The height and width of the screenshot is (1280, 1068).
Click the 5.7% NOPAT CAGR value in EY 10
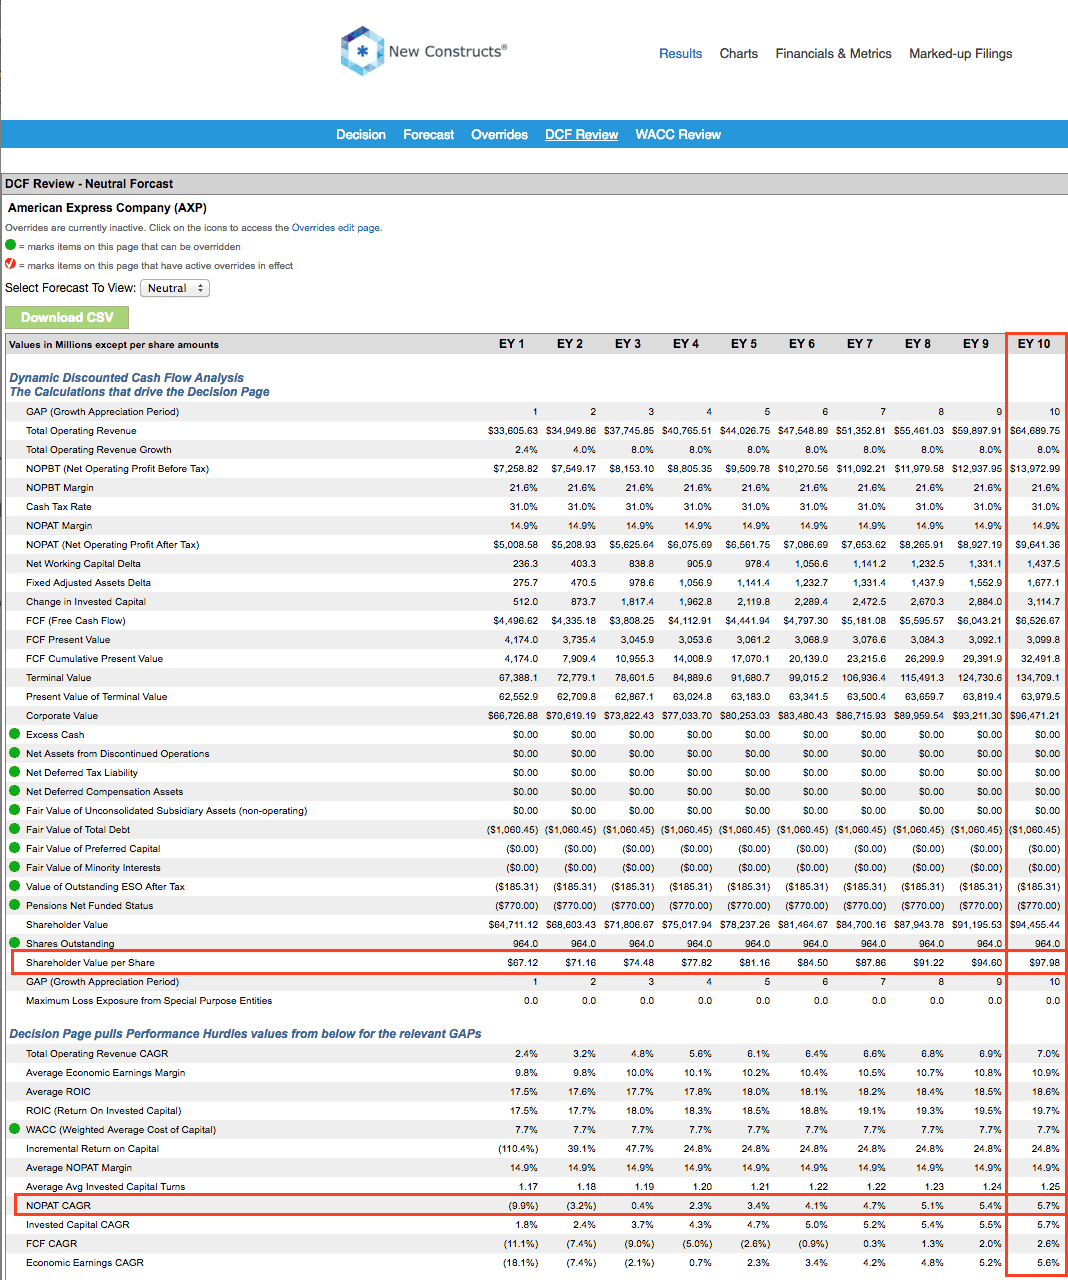click(1048, 1206)
